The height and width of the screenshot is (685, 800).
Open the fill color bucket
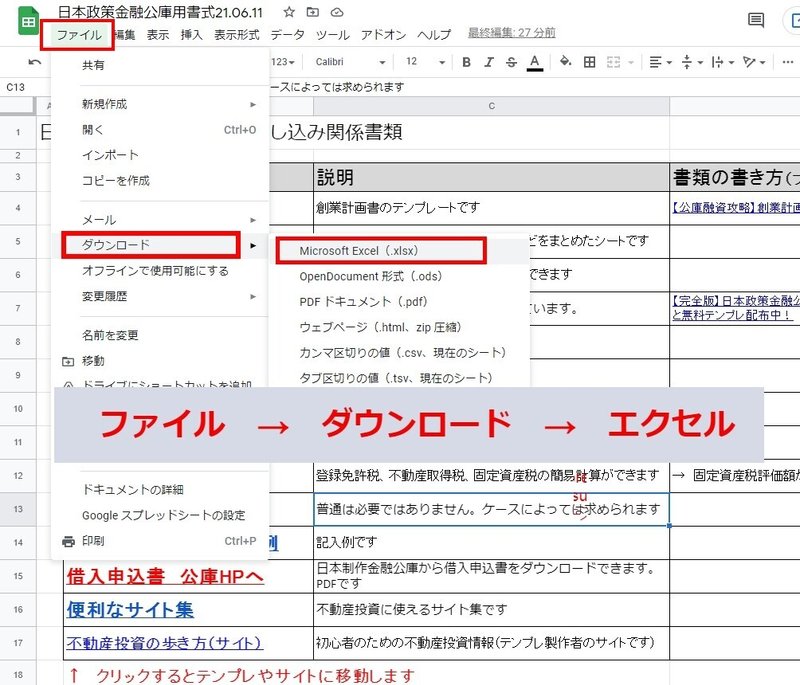pyautogui.click(x=565, y=62)
